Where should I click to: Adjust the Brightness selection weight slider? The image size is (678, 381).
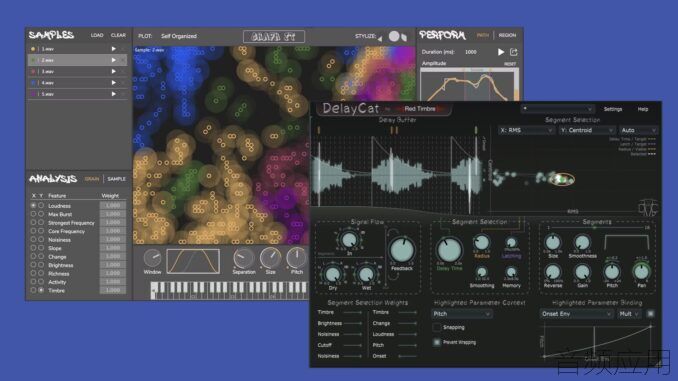352,323
